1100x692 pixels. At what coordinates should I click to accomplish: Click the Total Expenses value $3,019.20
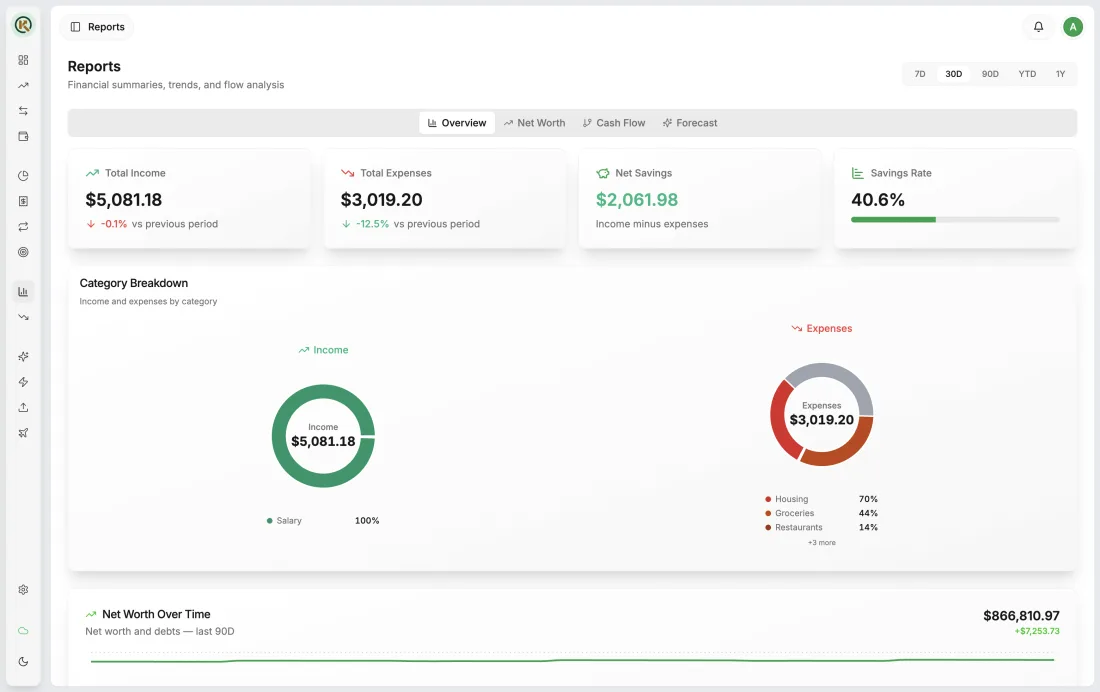[382, 200]
